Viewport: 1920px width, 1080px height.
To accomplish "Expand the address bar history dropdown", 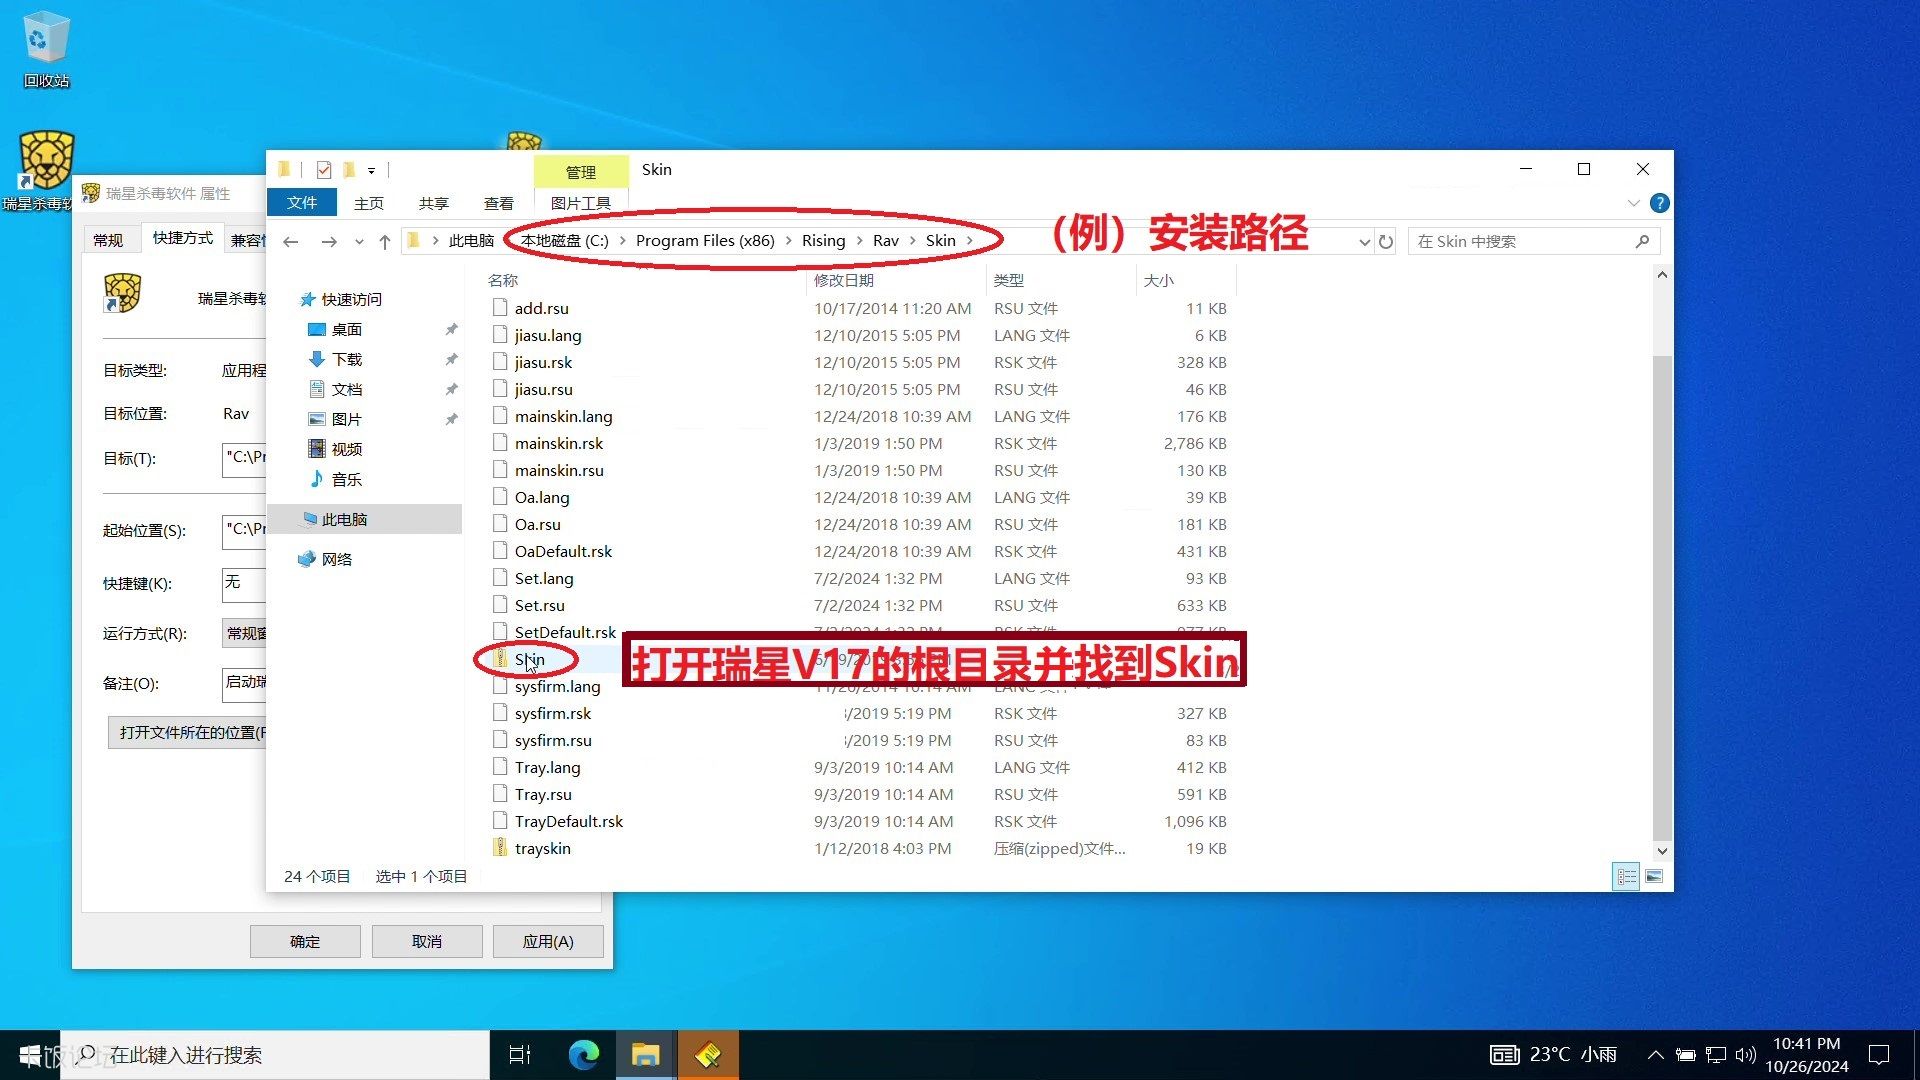I will coord(1364,241).
